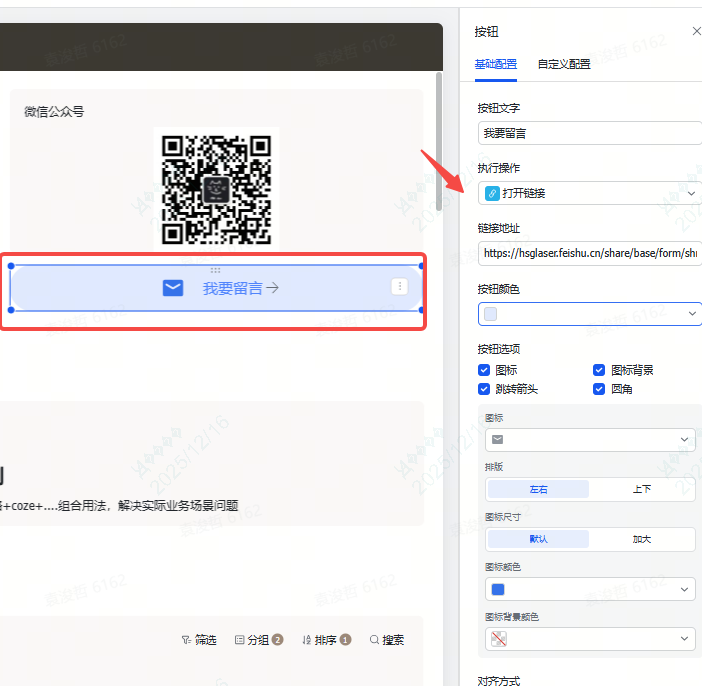Click the three-dot menu on 我要留言 button

click(x=400, y=287)
